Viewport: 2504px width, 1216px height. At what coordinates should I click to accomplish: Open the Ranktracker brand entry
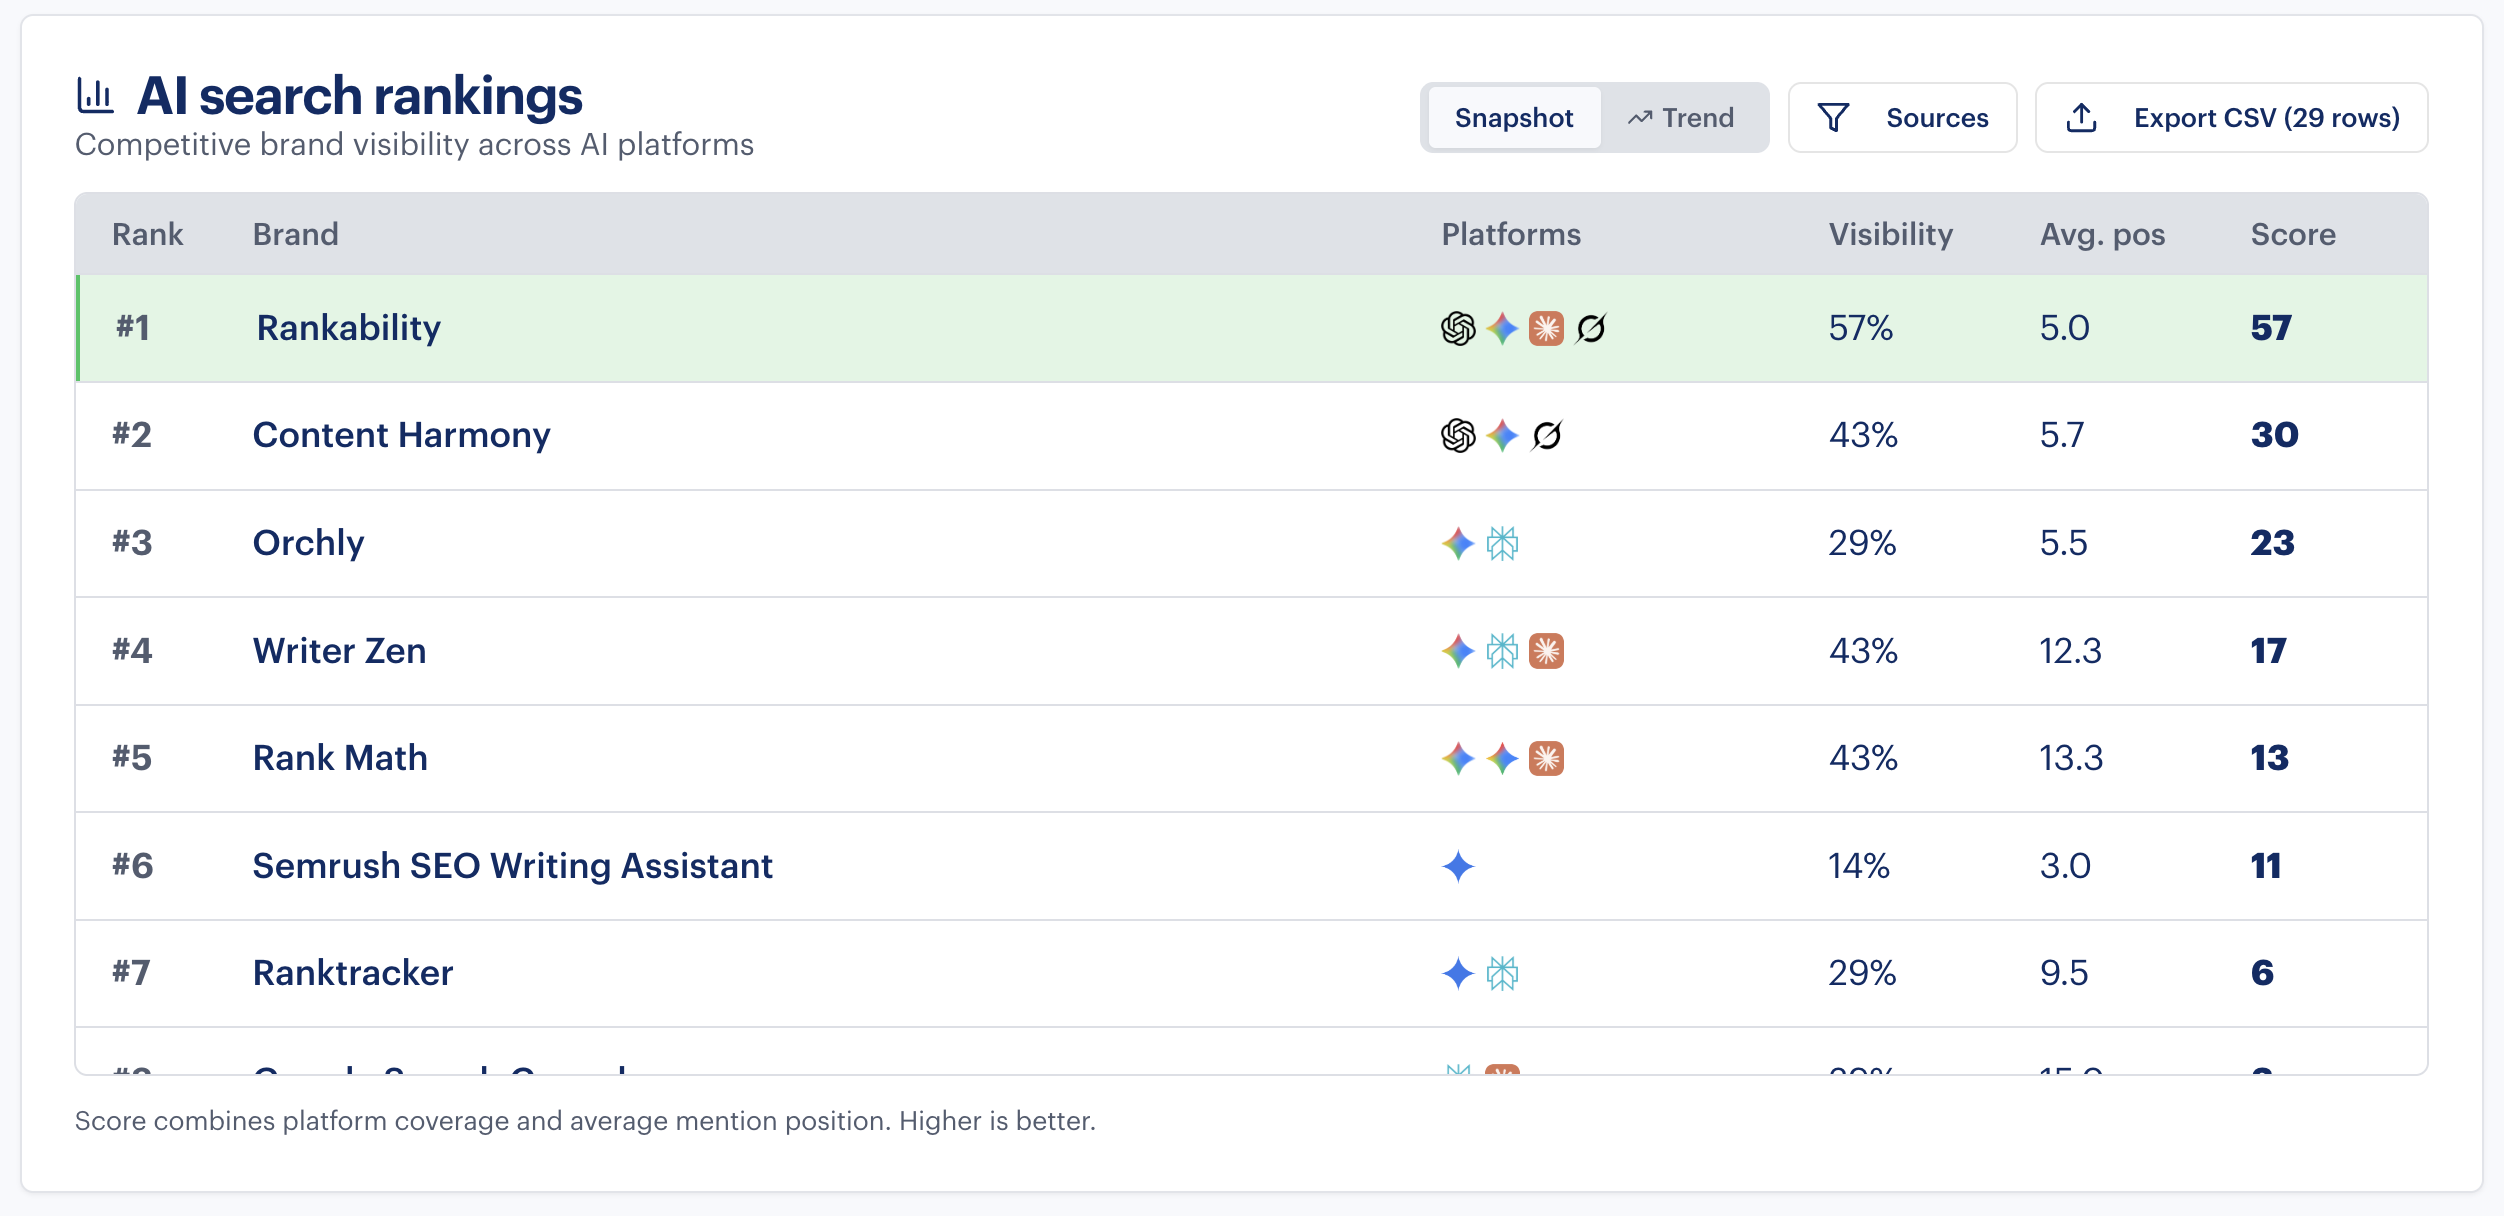pyautogui.click(x=353, y=973)
